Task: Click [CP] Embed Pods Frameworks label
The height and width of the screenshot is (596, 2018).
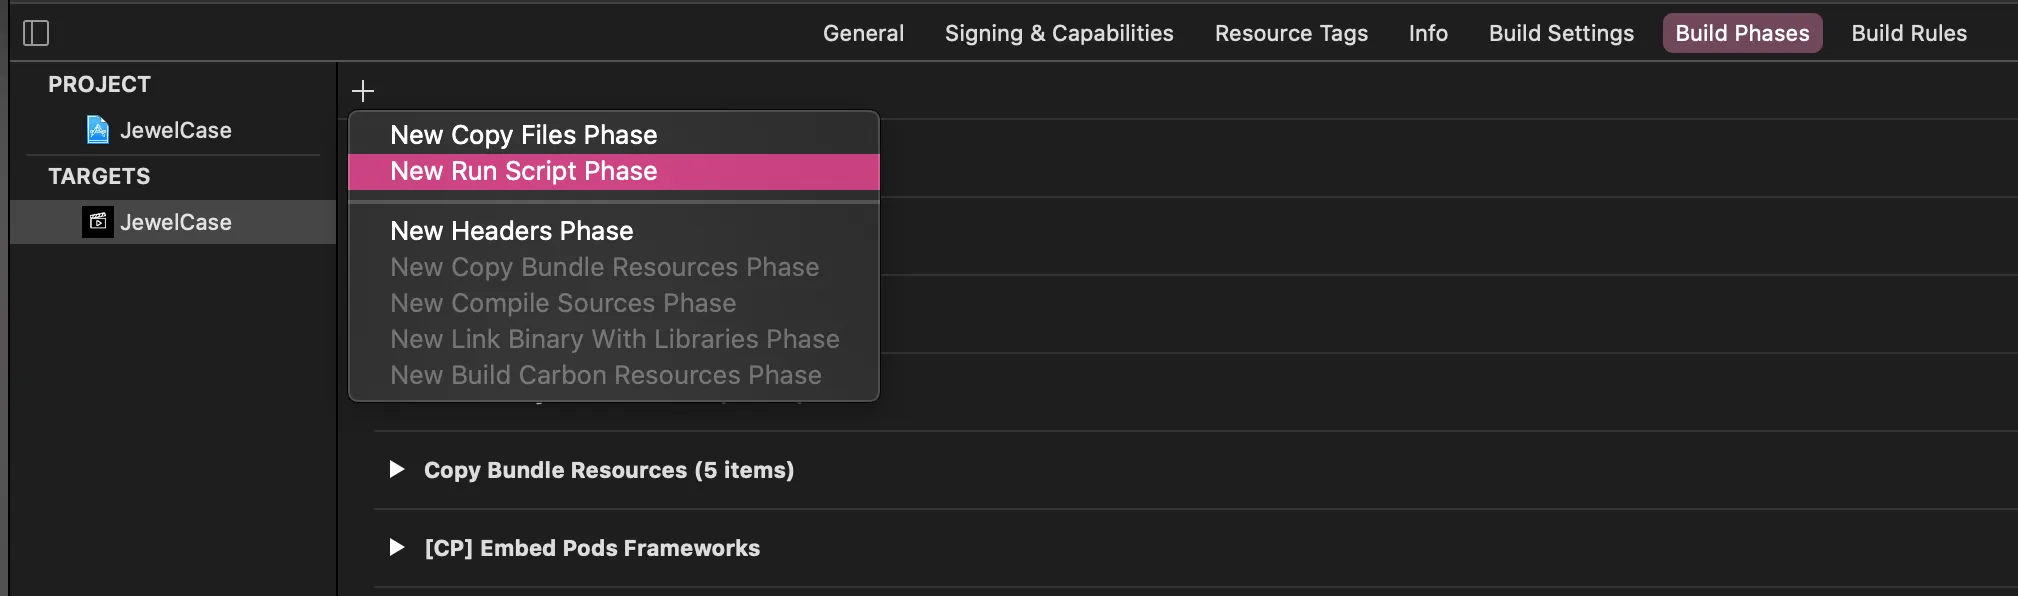Action: (592, 548)
